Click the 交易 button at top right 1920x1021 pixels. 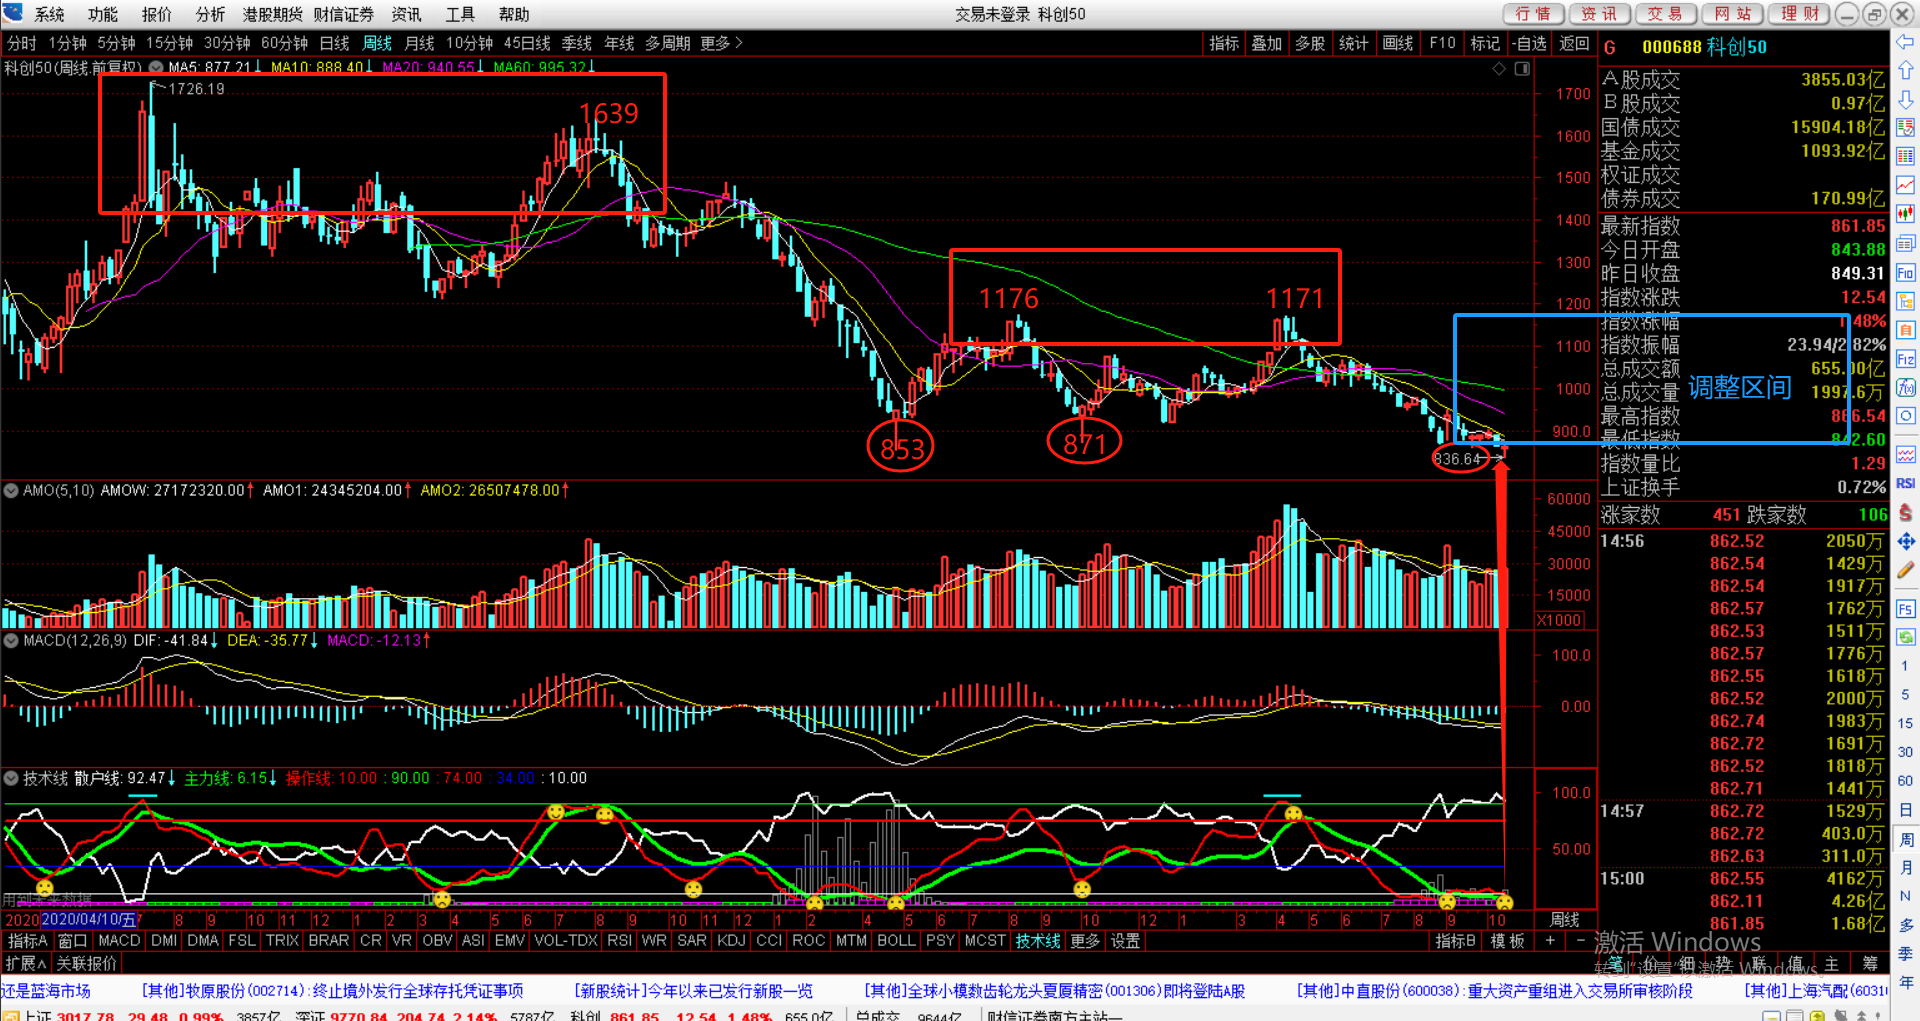coord(1666,14)
